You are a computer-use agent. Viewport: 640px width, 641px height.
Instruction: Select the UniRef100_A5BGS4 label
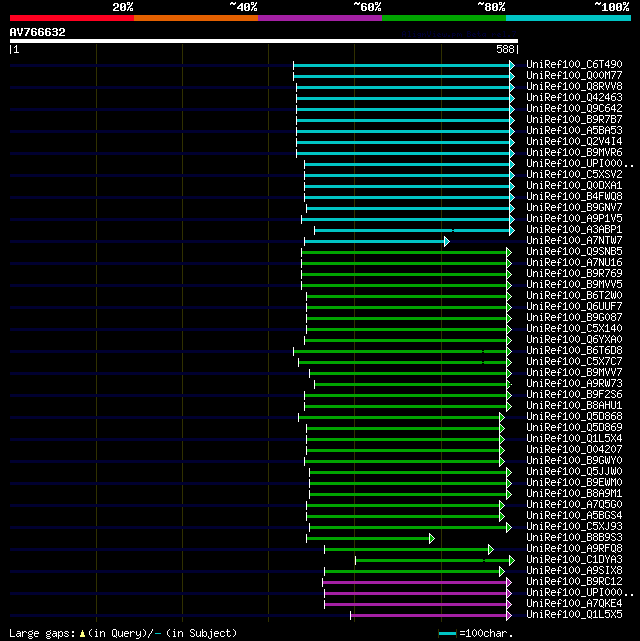(574, 516)
